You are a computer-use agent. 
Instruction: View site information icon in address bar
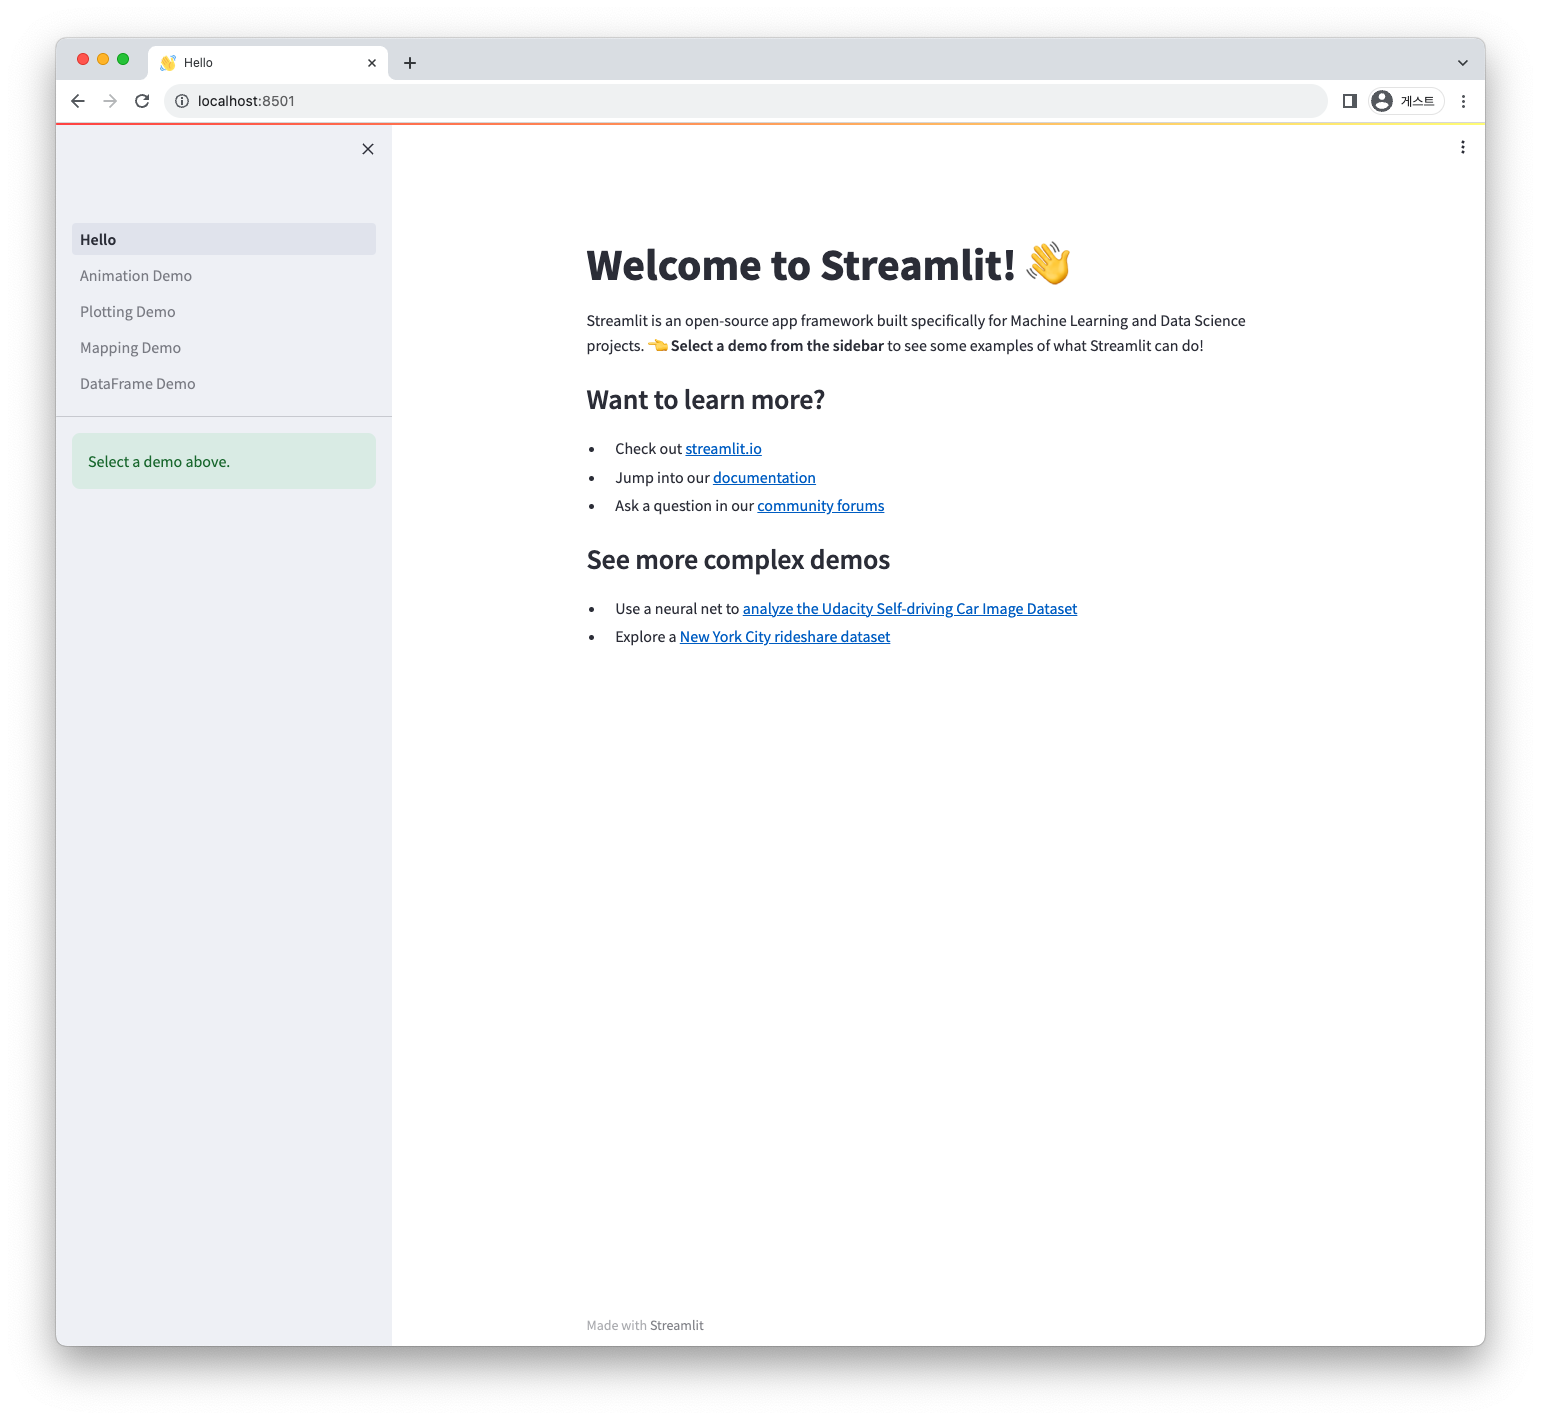[182, 101]
